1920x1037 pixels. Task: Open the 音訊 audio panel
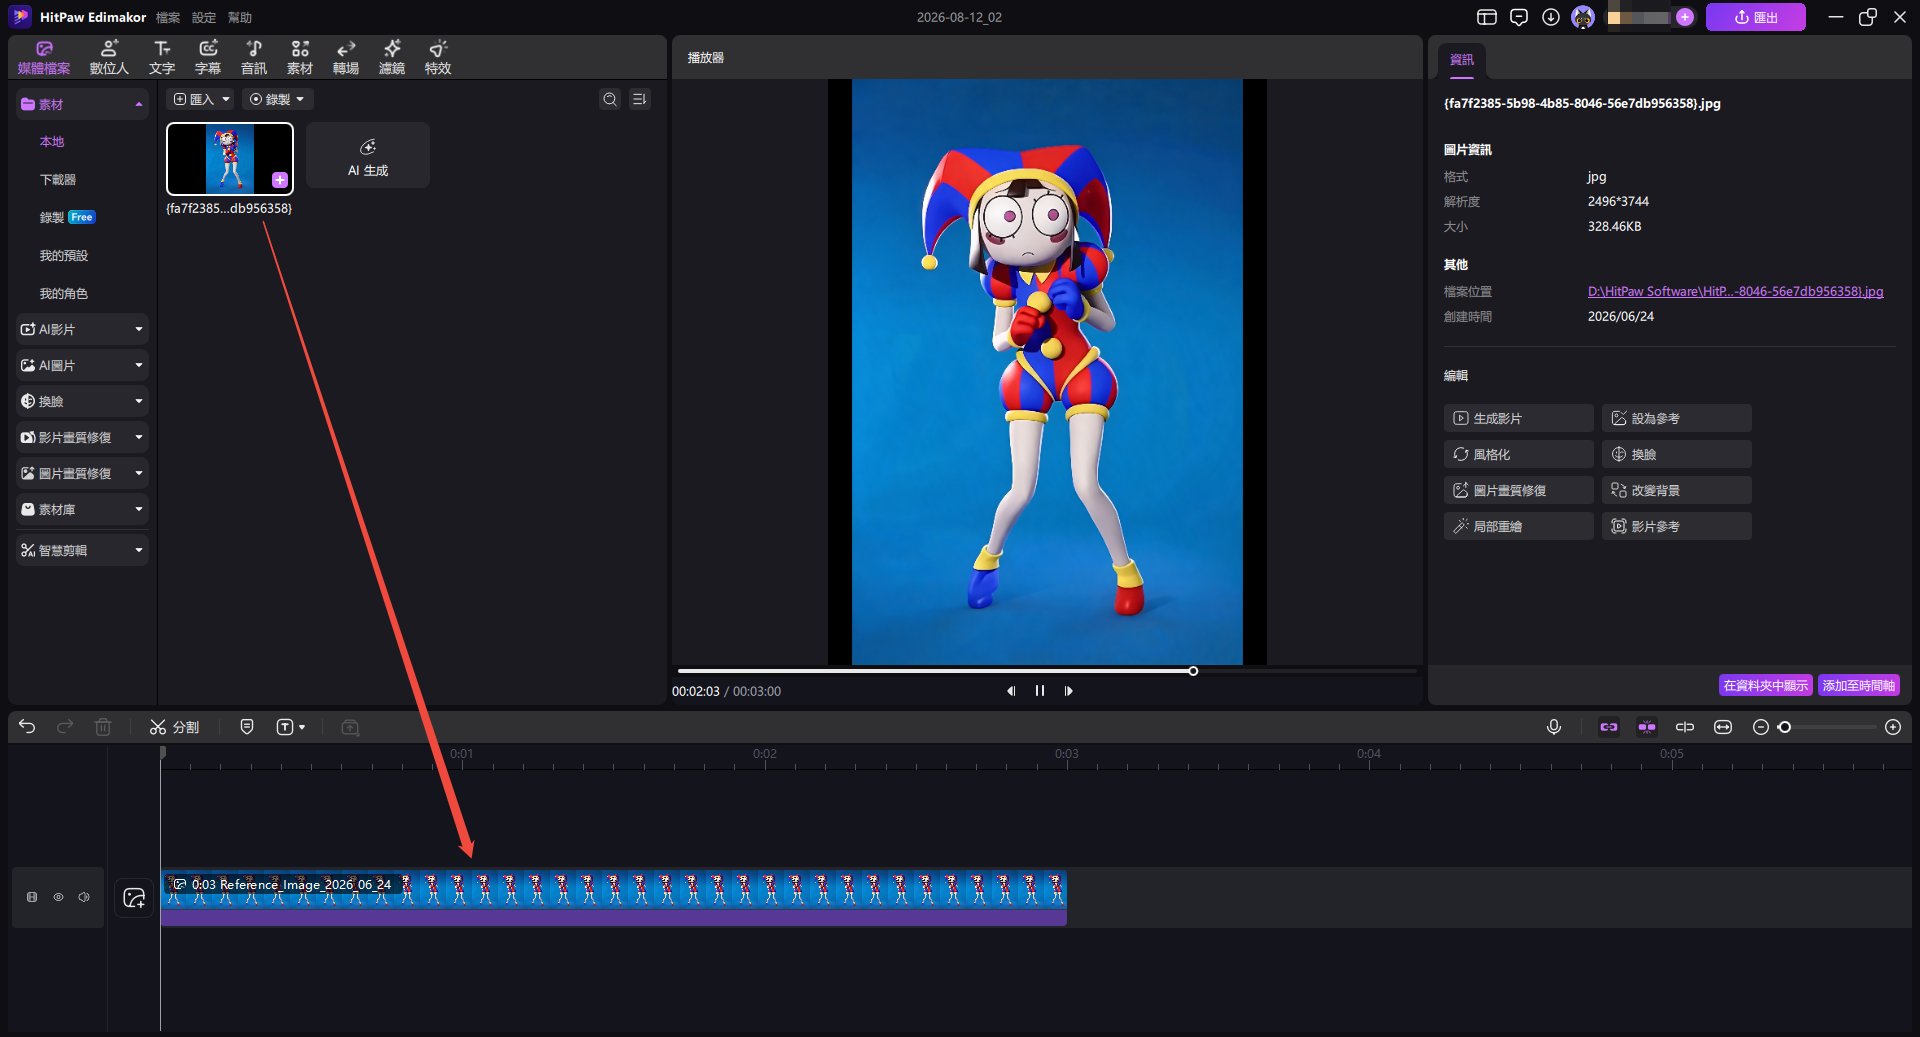(254, 57)
